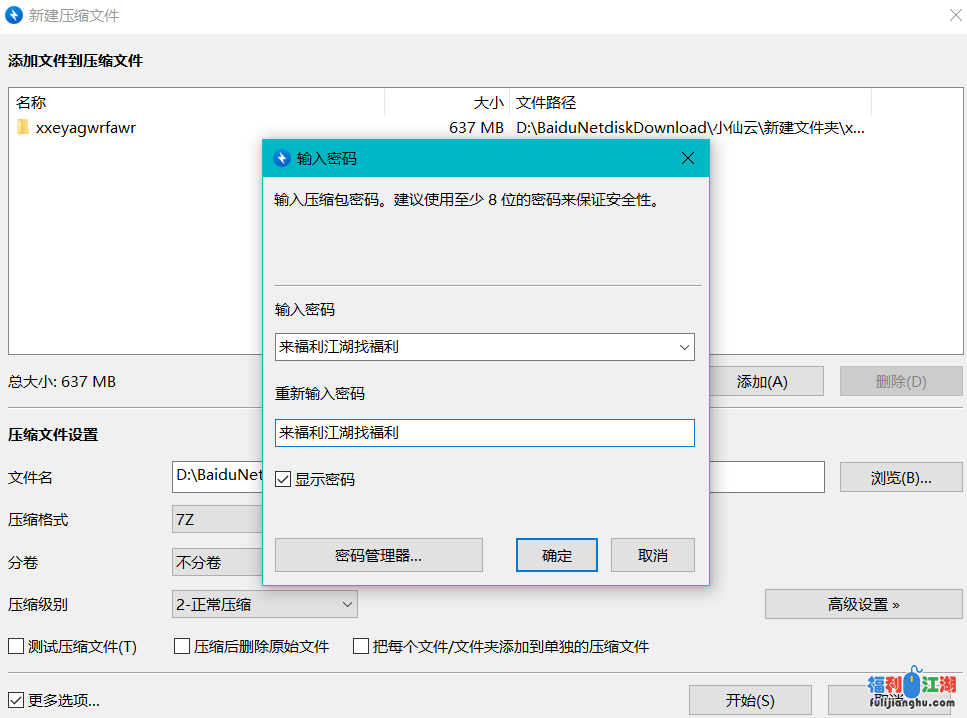Click the app logo in password dialog title
This screenshot has width=967, height=718.
tap(281, 158)
